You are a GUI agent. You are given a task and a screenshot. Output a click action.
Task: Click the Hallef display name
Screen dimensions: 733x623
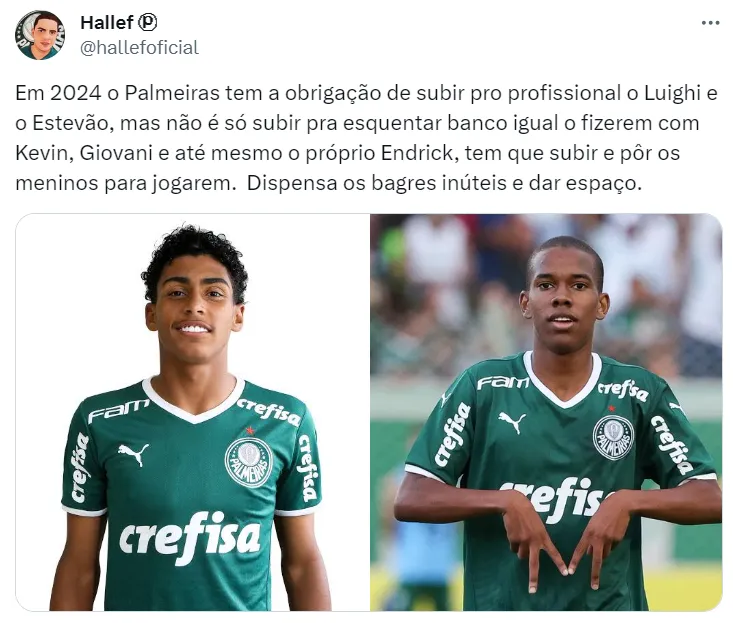107,22
